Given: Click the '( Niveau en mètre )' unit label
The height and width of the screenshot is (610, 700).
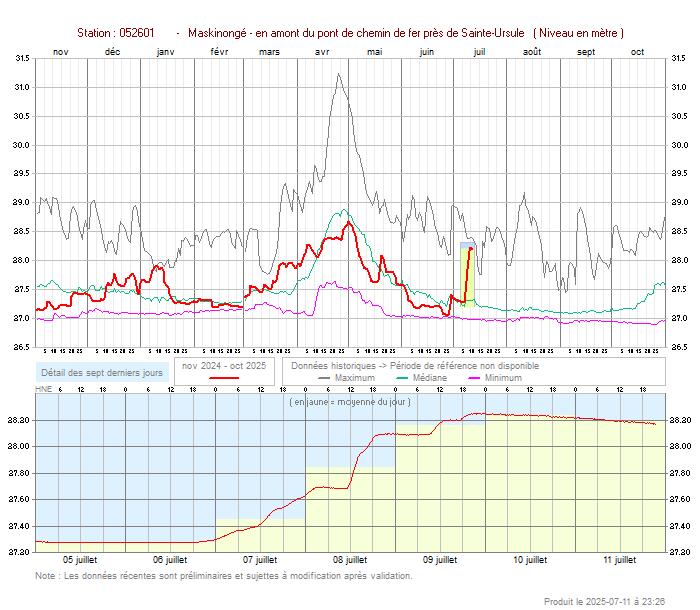Looking at the screenshot, I should coord(578,33).
